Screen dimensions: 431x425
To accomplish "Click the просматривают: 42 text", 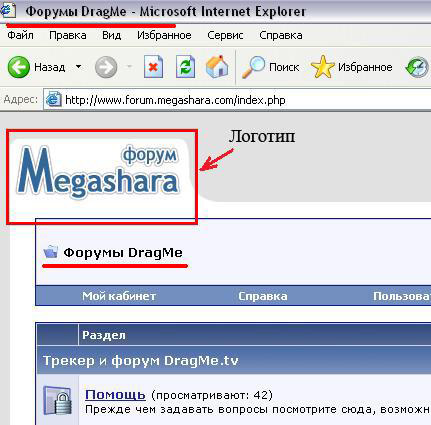I will click(x=212, y=395).
